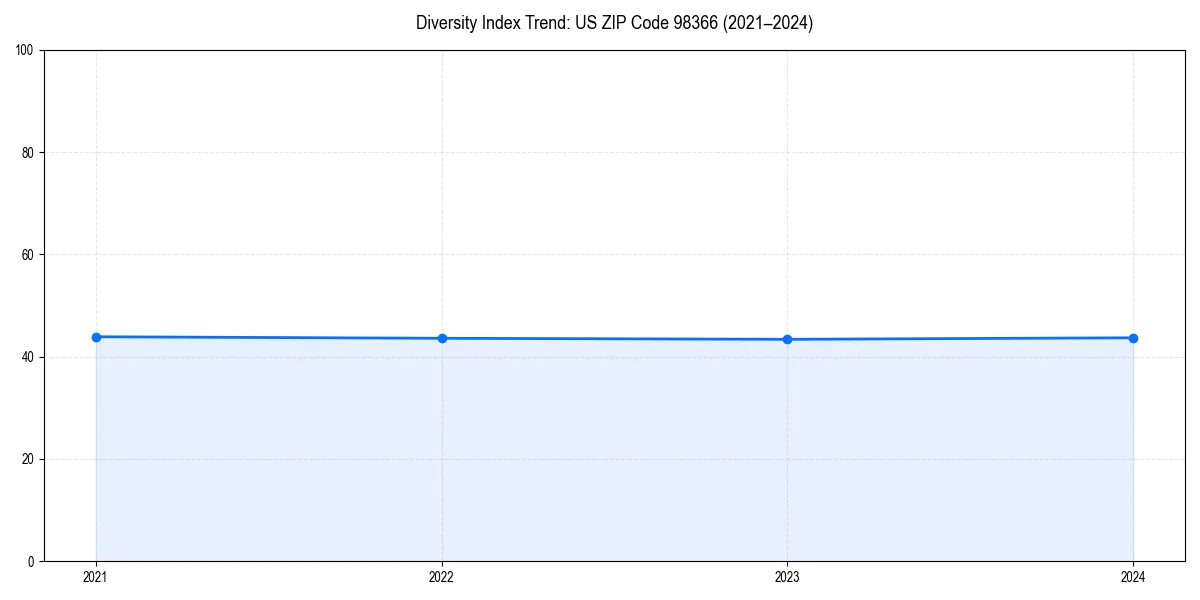Click inside the shaded area fill
1200x600 pixels.
600,450
